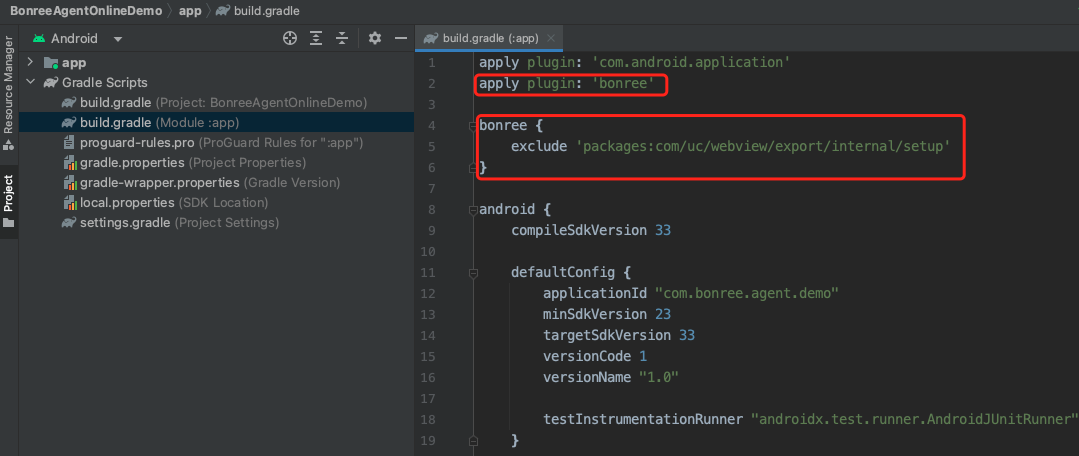Collapse the Gradle Scripts node

pos(31,82)
